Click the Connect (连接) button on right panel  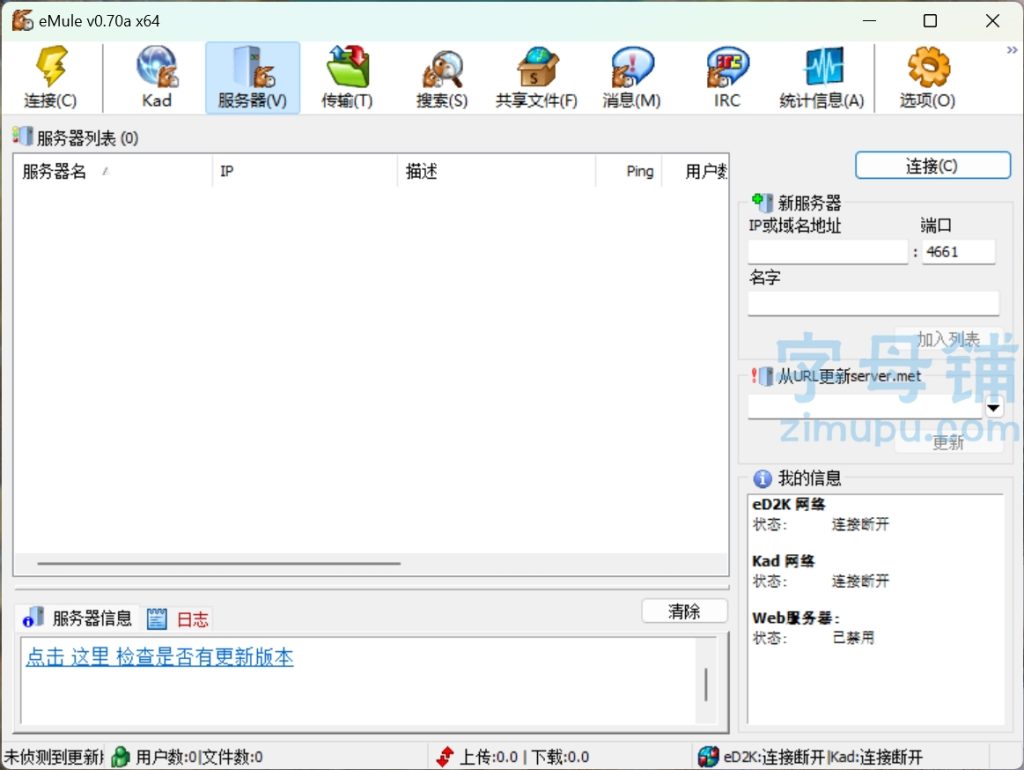coord(933,166)
